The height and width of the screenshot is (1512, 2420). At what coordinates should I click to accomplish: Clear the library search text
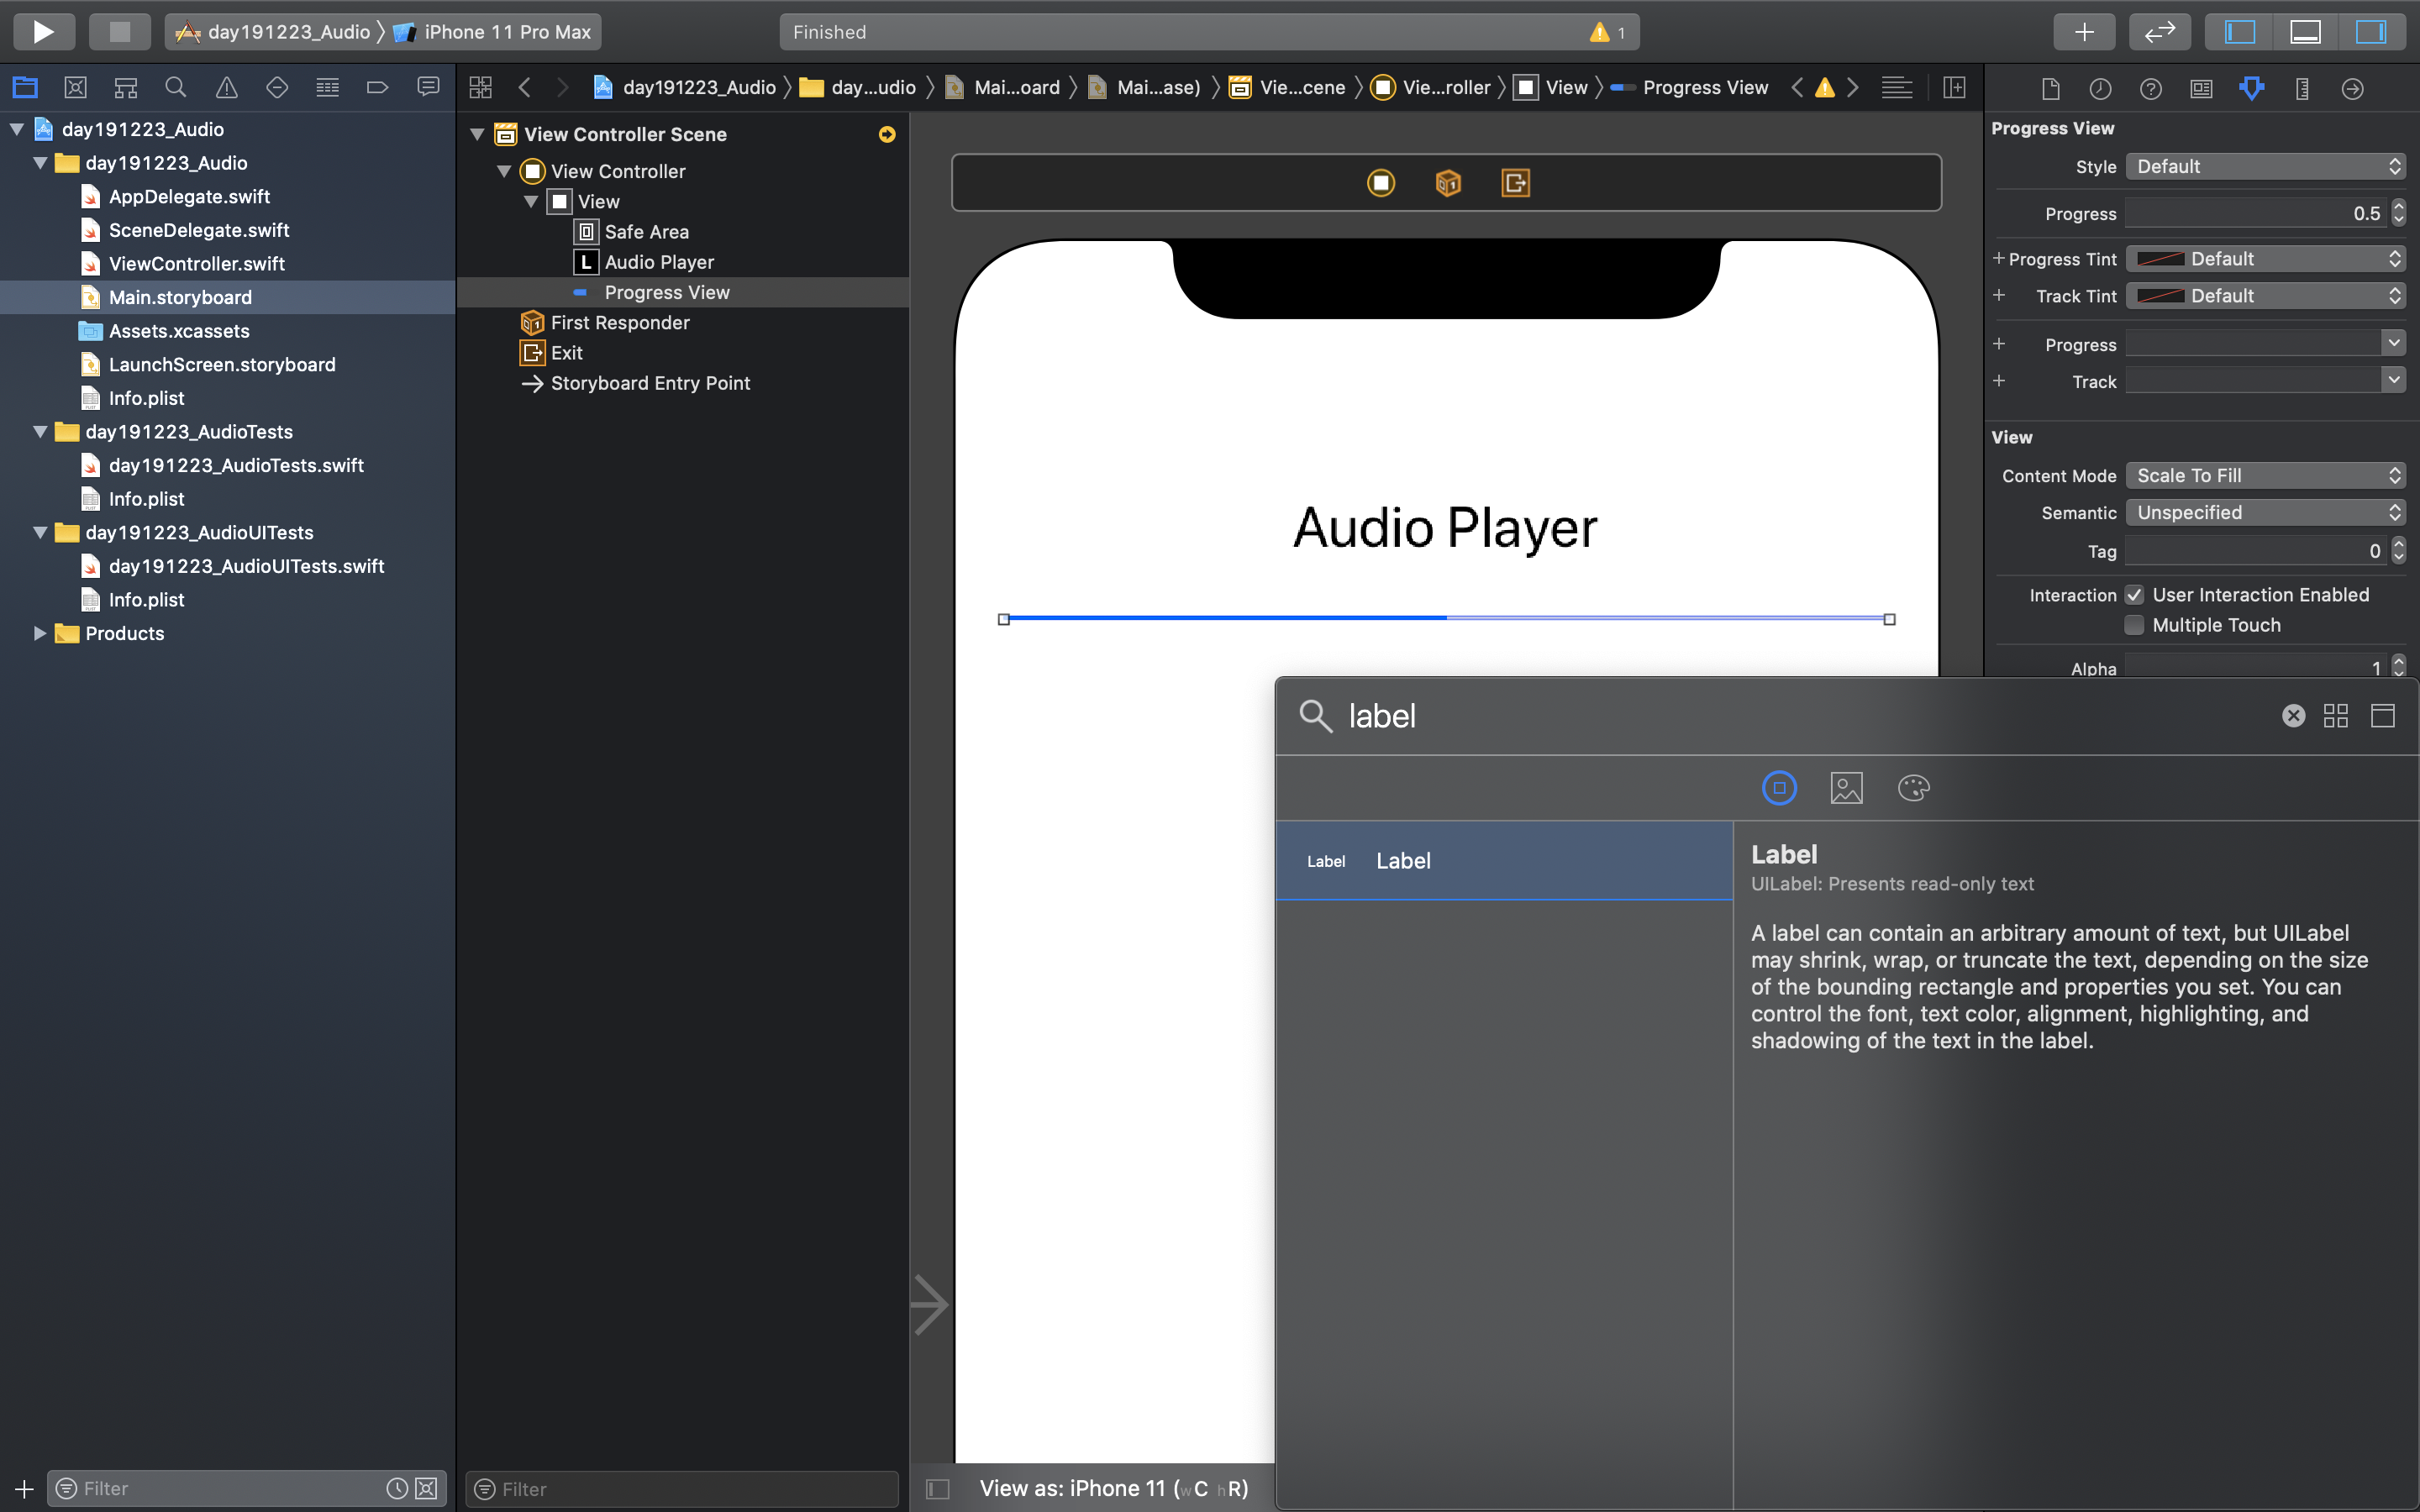(x=2293, y=716)
